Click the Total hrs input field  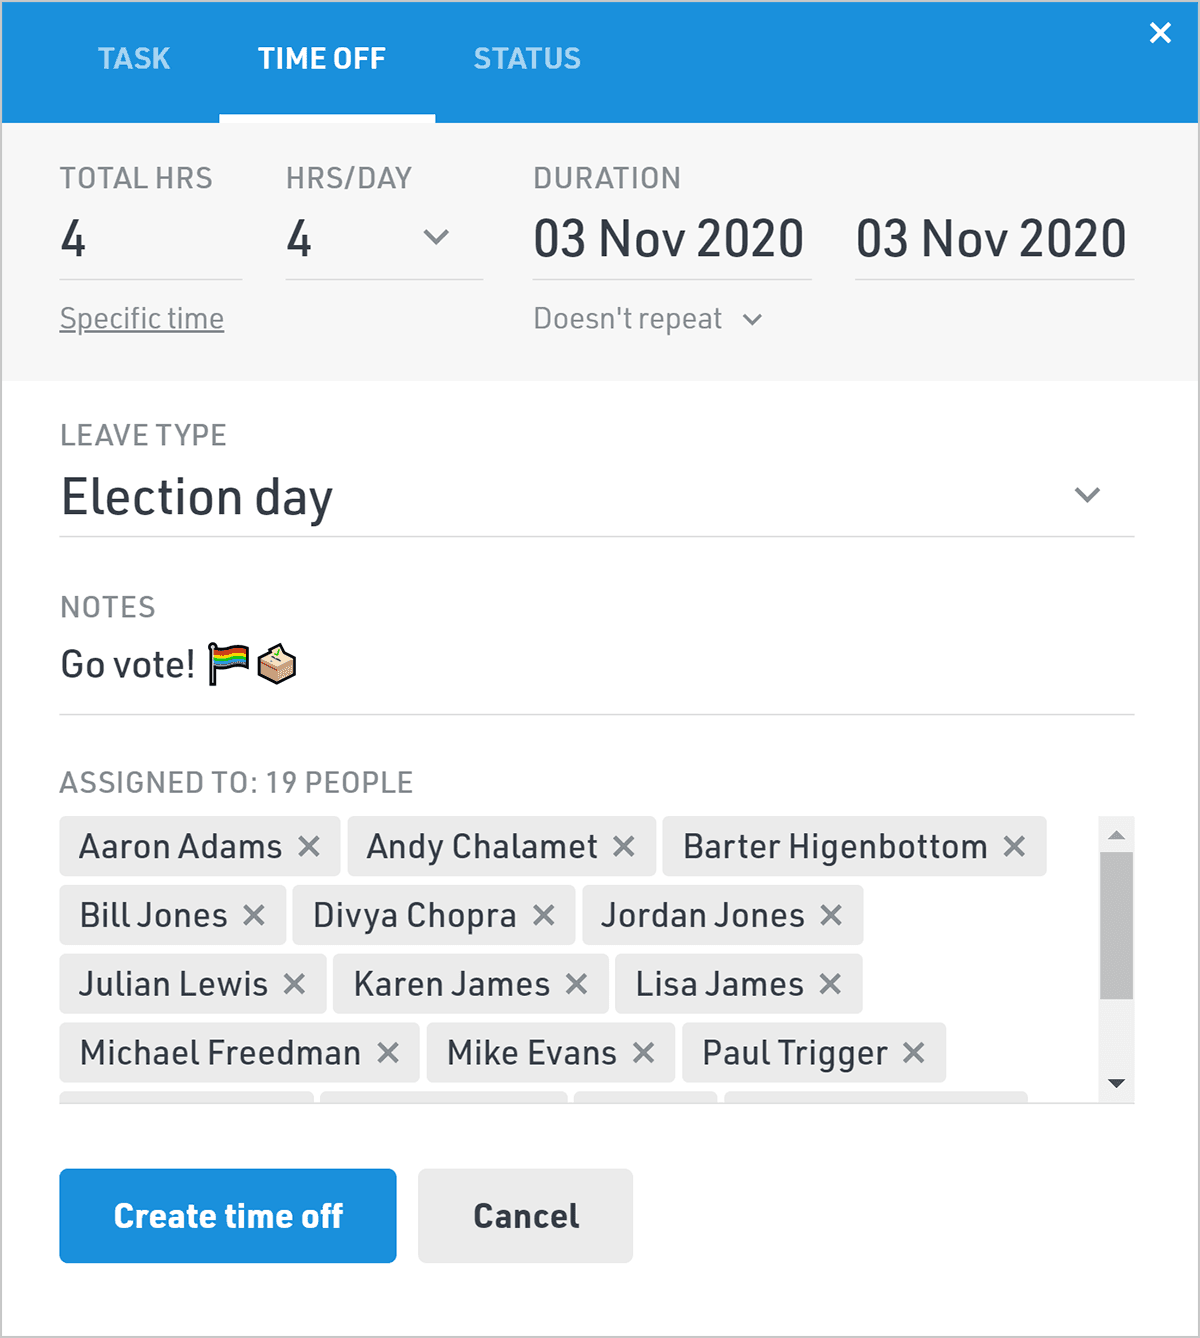[150, 240]
